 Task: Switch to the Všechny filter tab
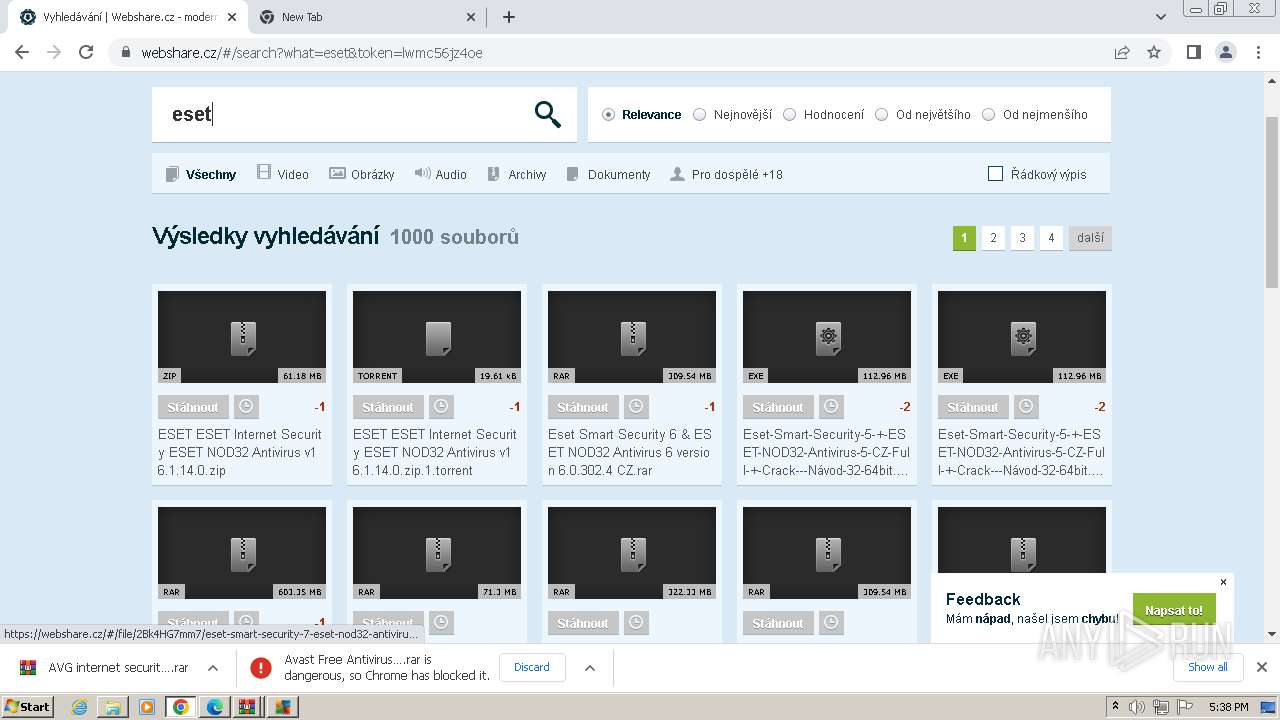point(201,174)
